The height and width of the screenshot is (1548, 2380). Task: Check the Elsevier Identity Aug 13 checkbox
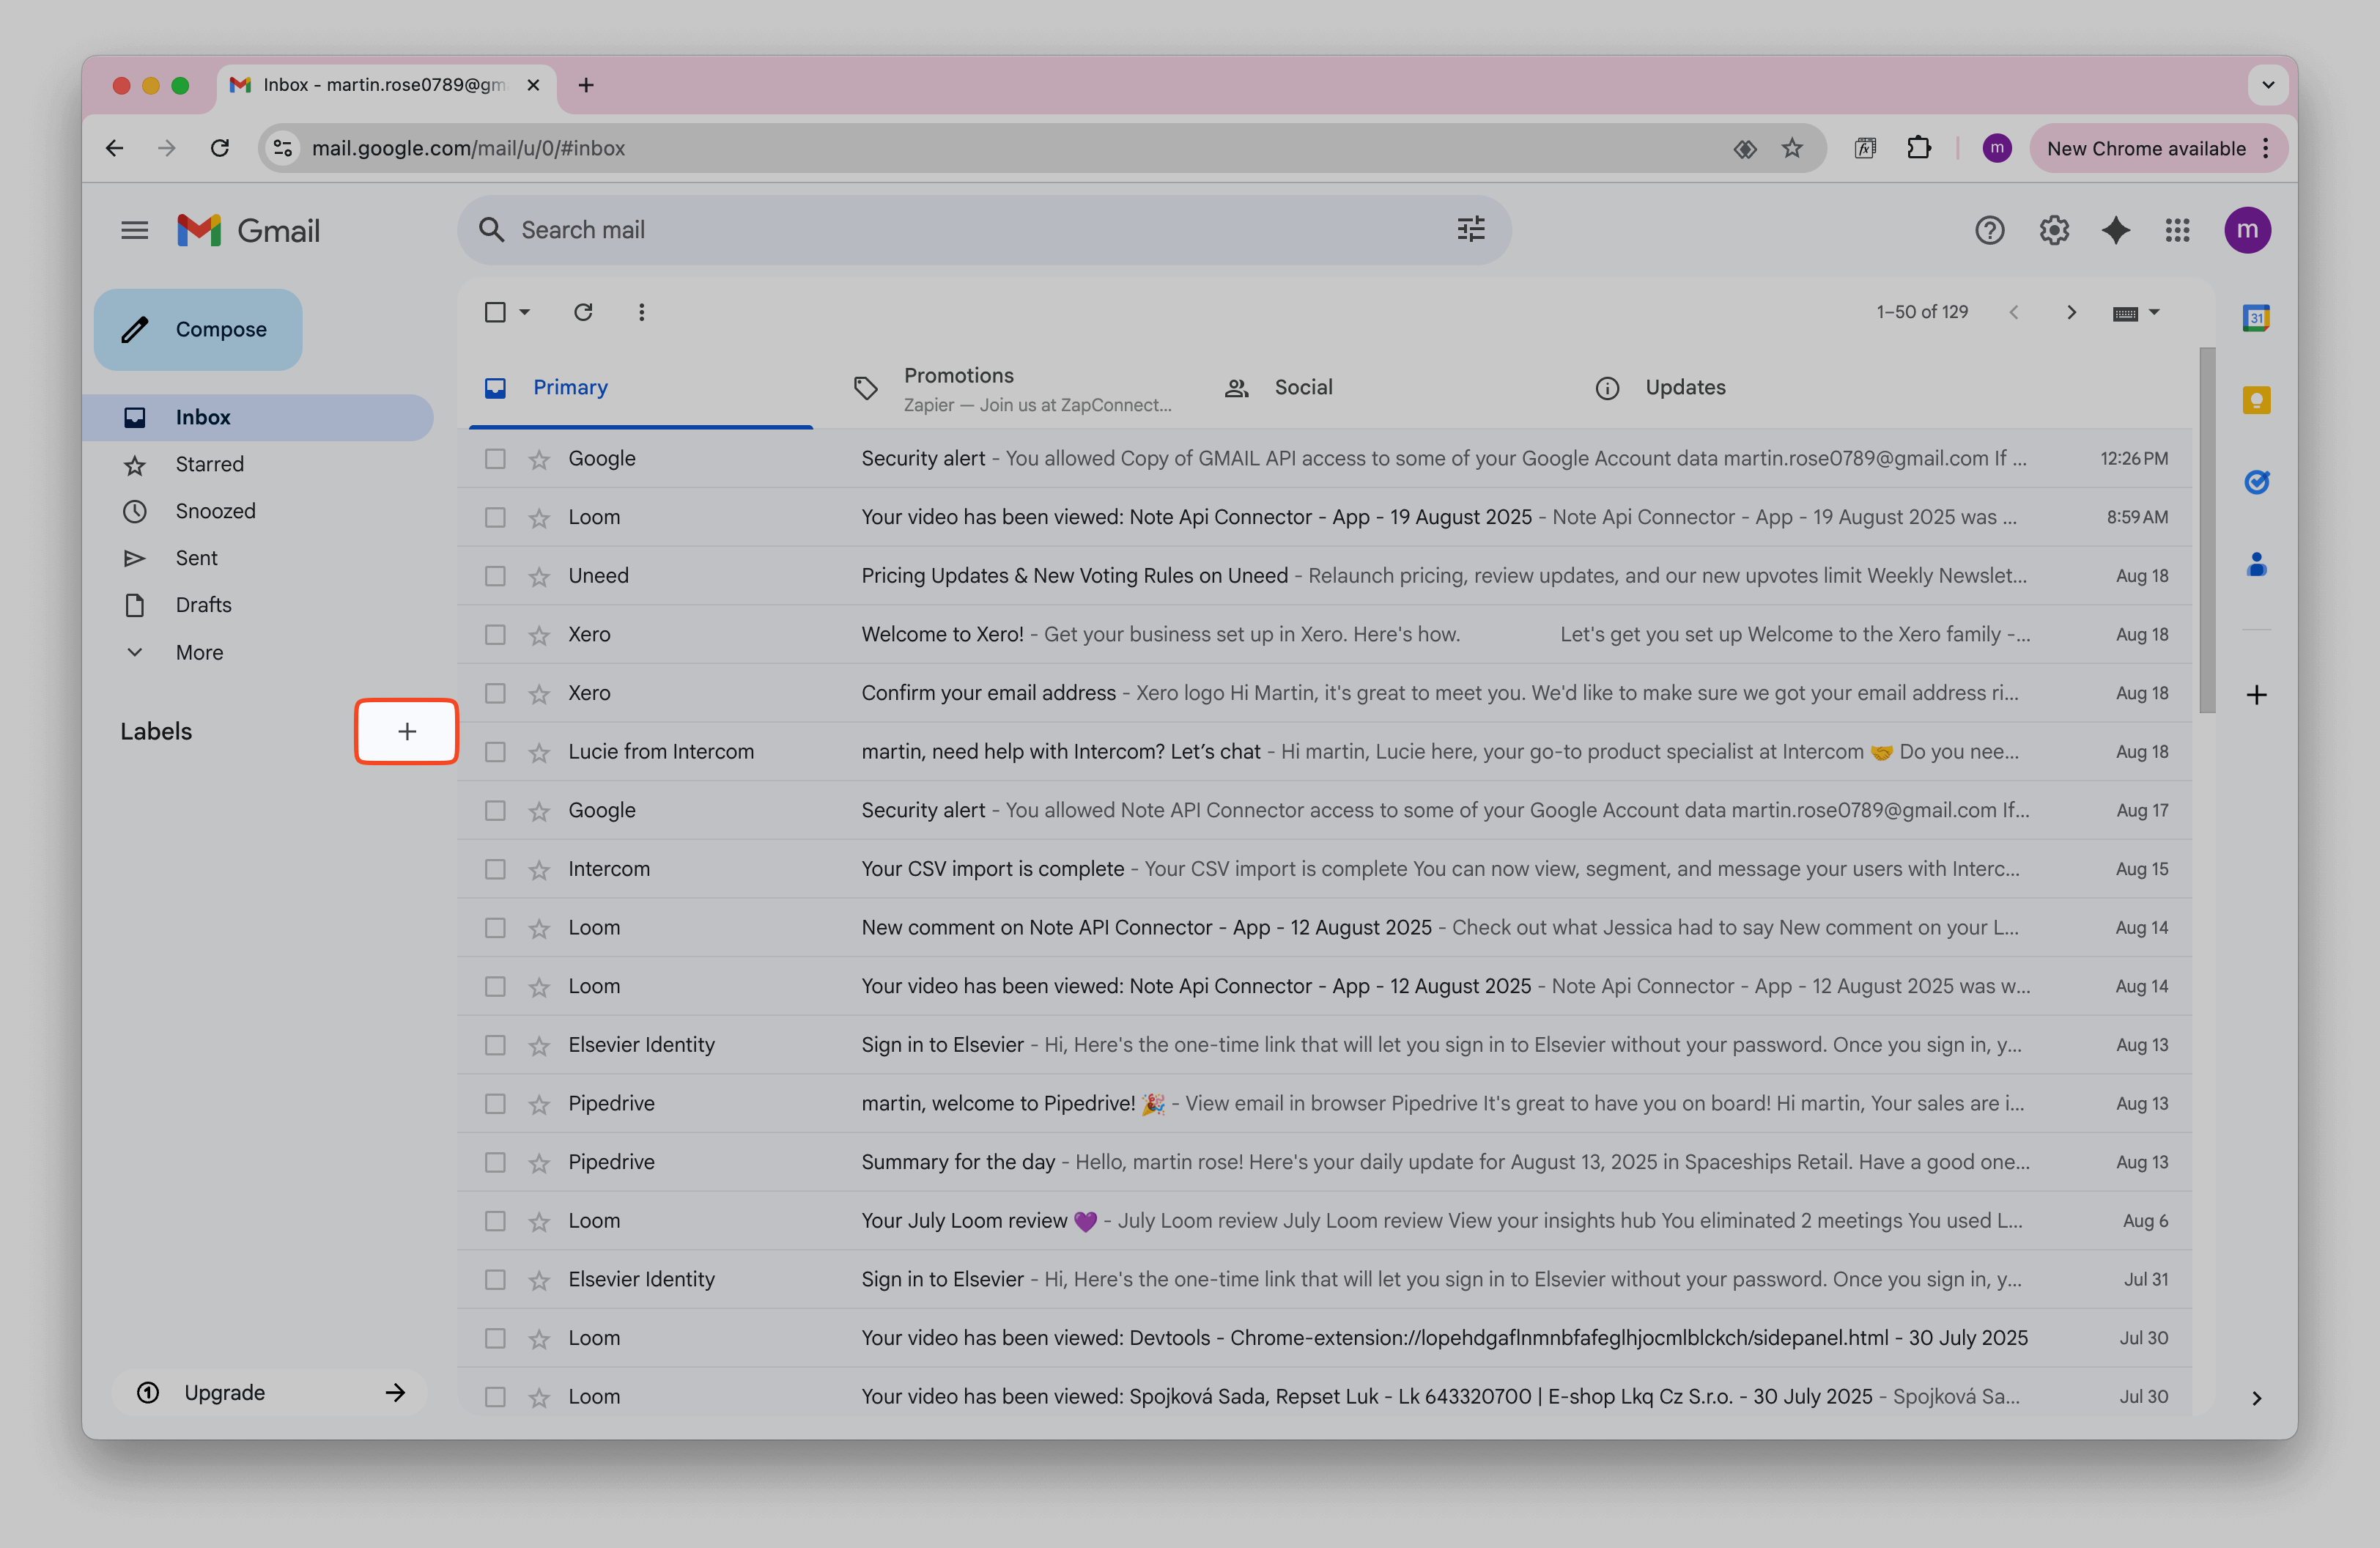pos(495,1045)
